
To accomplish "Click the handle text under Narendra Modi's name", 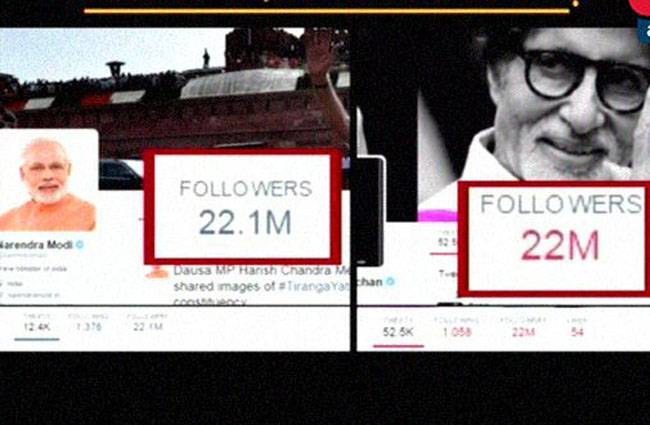I will (x=26, y=256).
